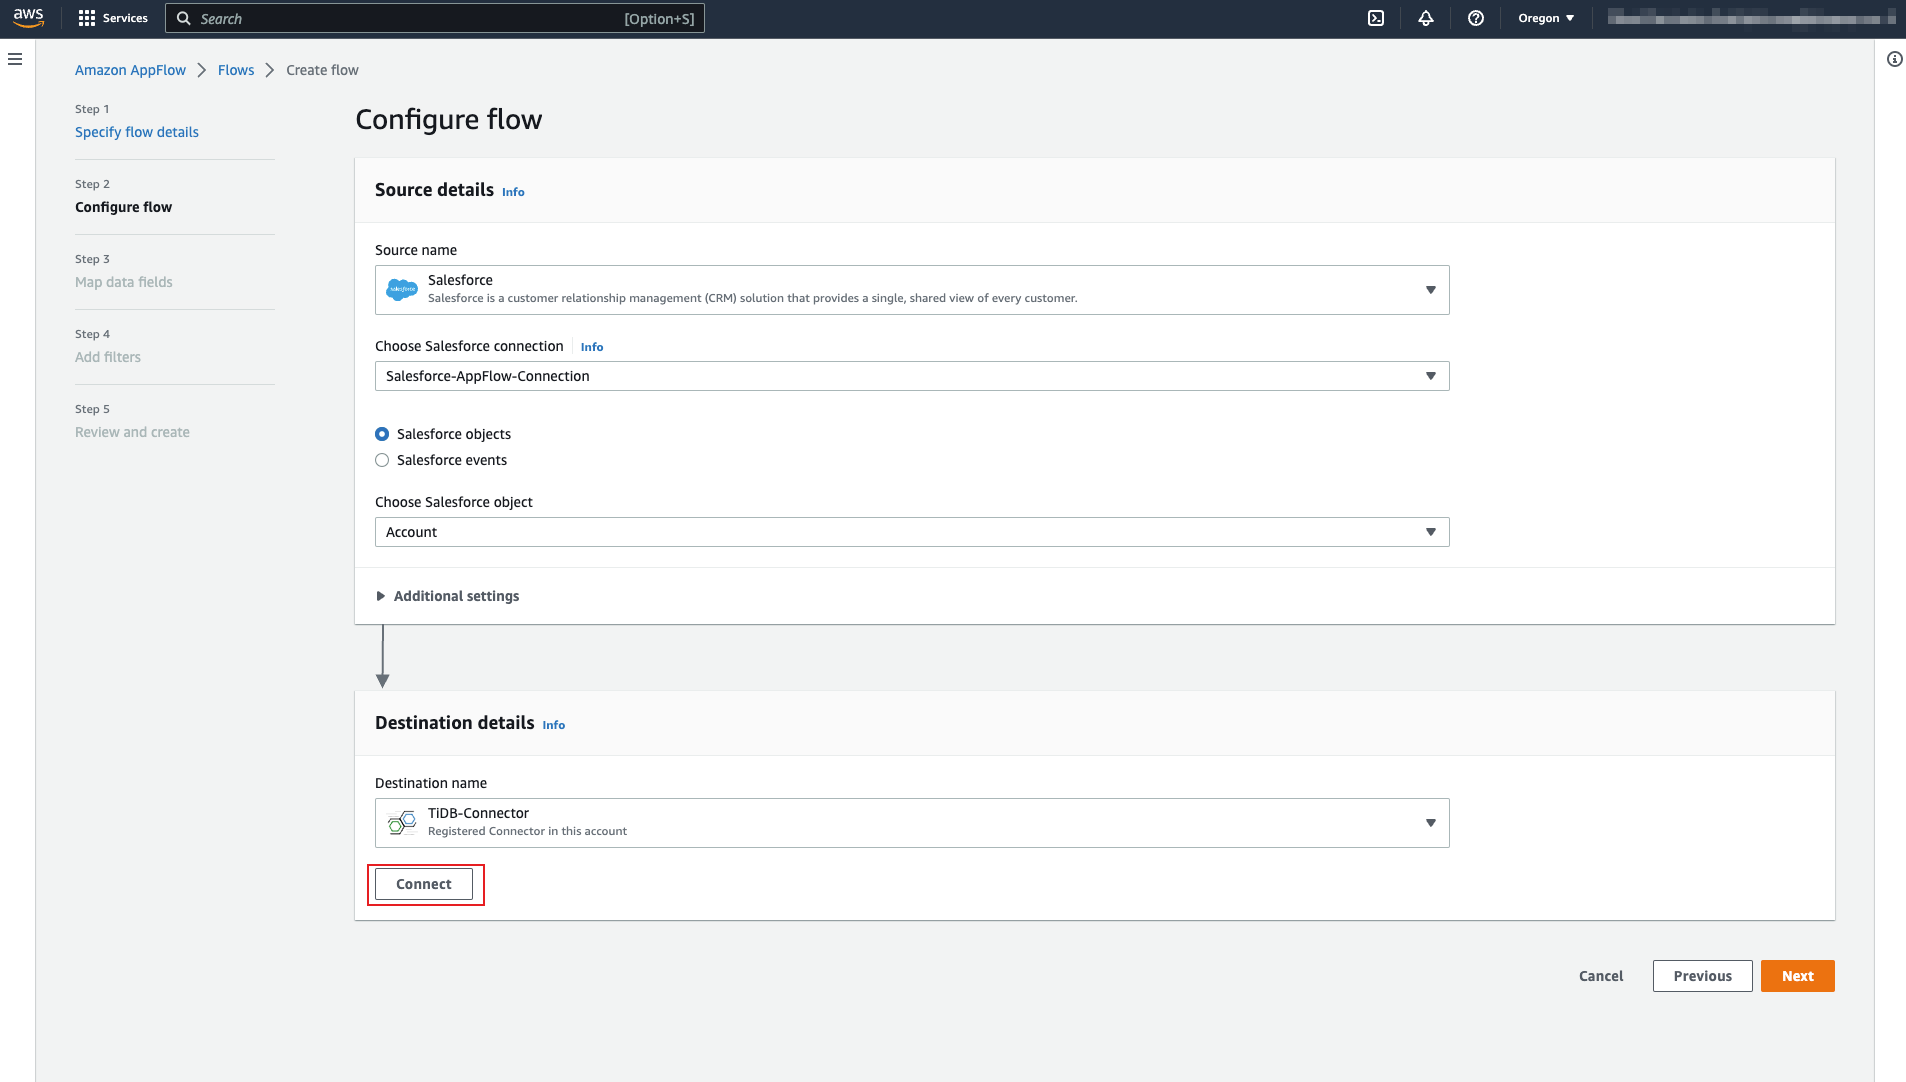1906x1082 pixels.
Task: Open the Services grid menu
Action: click(112, 18)
